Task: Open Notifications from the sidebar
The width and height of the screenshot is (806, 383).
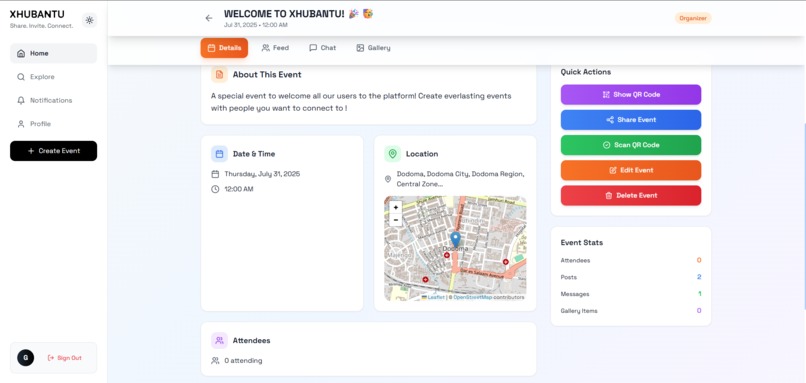Action: point(53,100)
